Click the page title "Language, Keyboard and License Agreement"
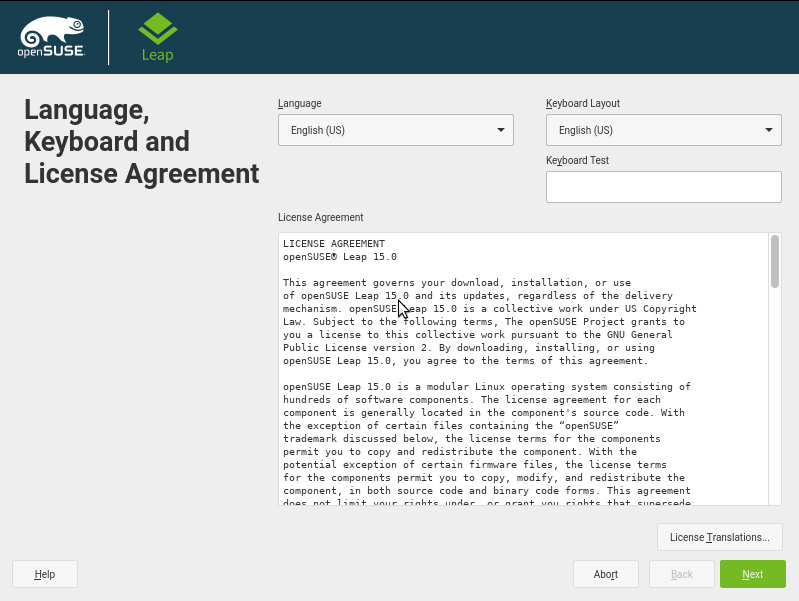 pos(142,141)
